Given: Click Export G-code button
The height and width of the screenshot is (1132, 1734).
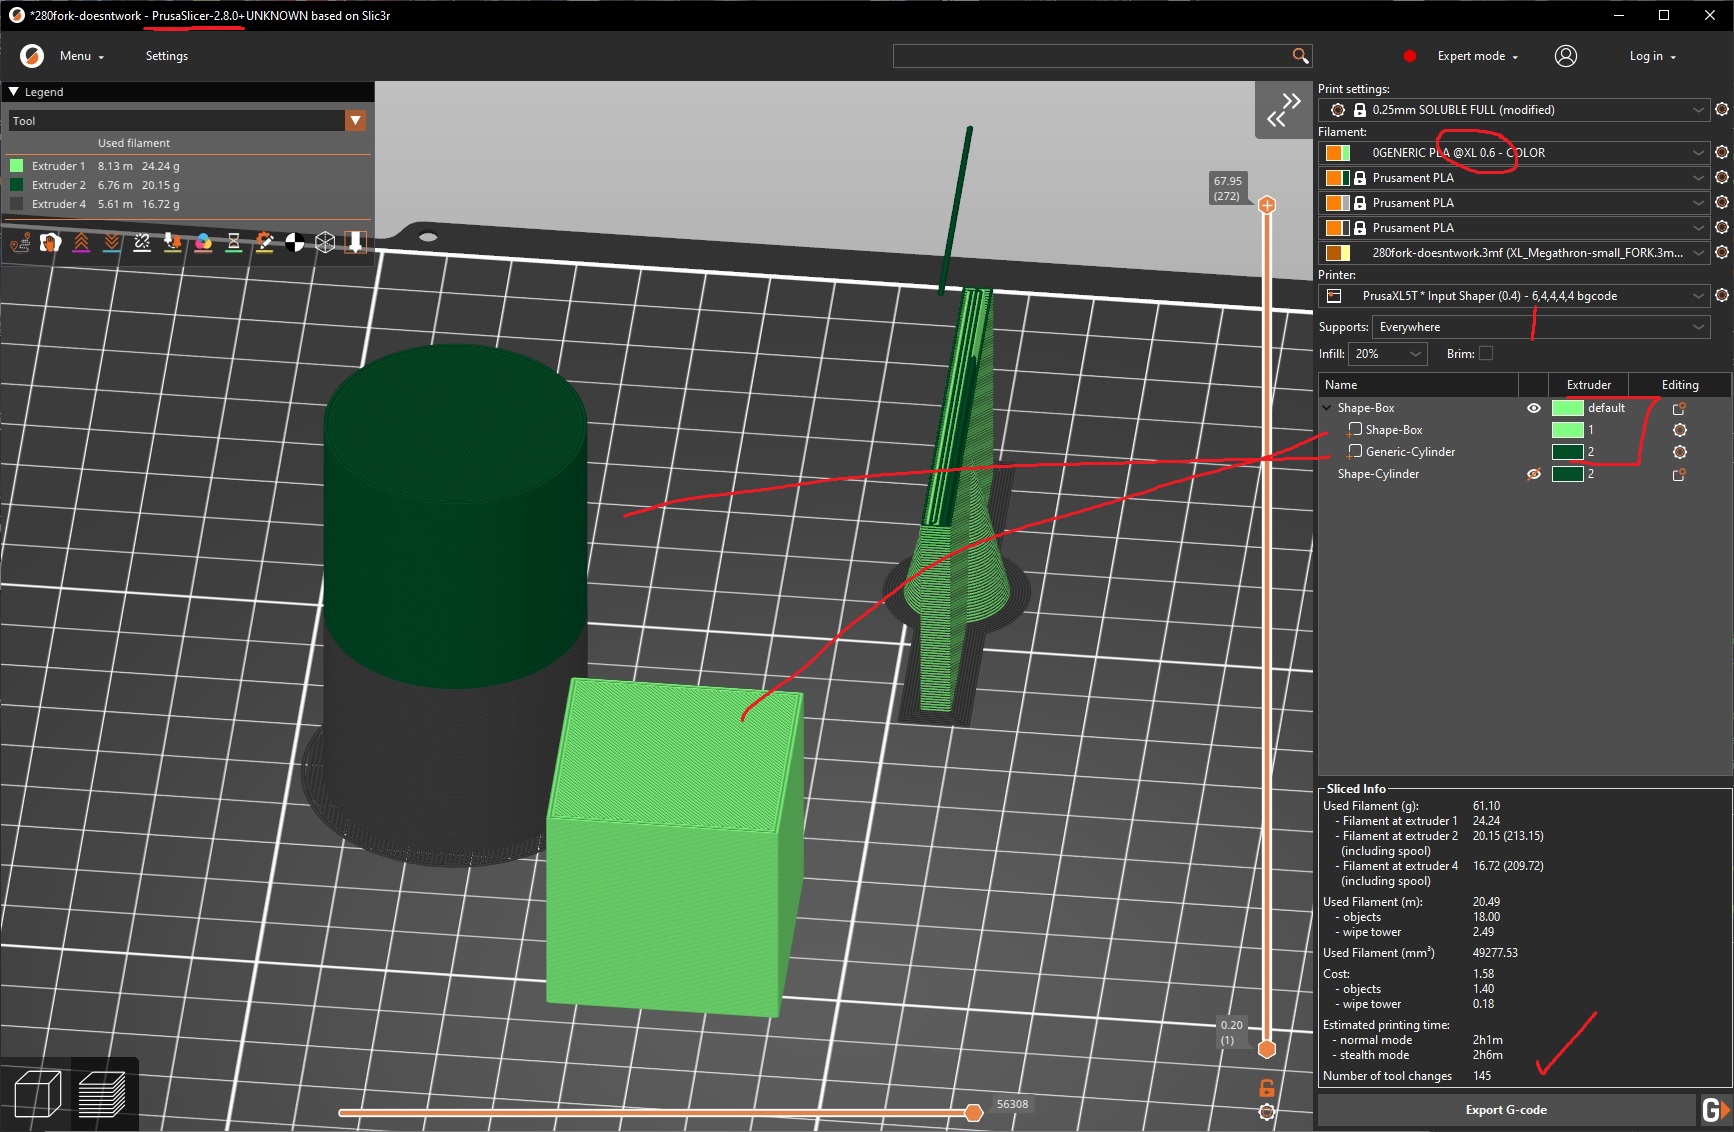Looking at the screenshot, I should [x=1506, y=1110].
